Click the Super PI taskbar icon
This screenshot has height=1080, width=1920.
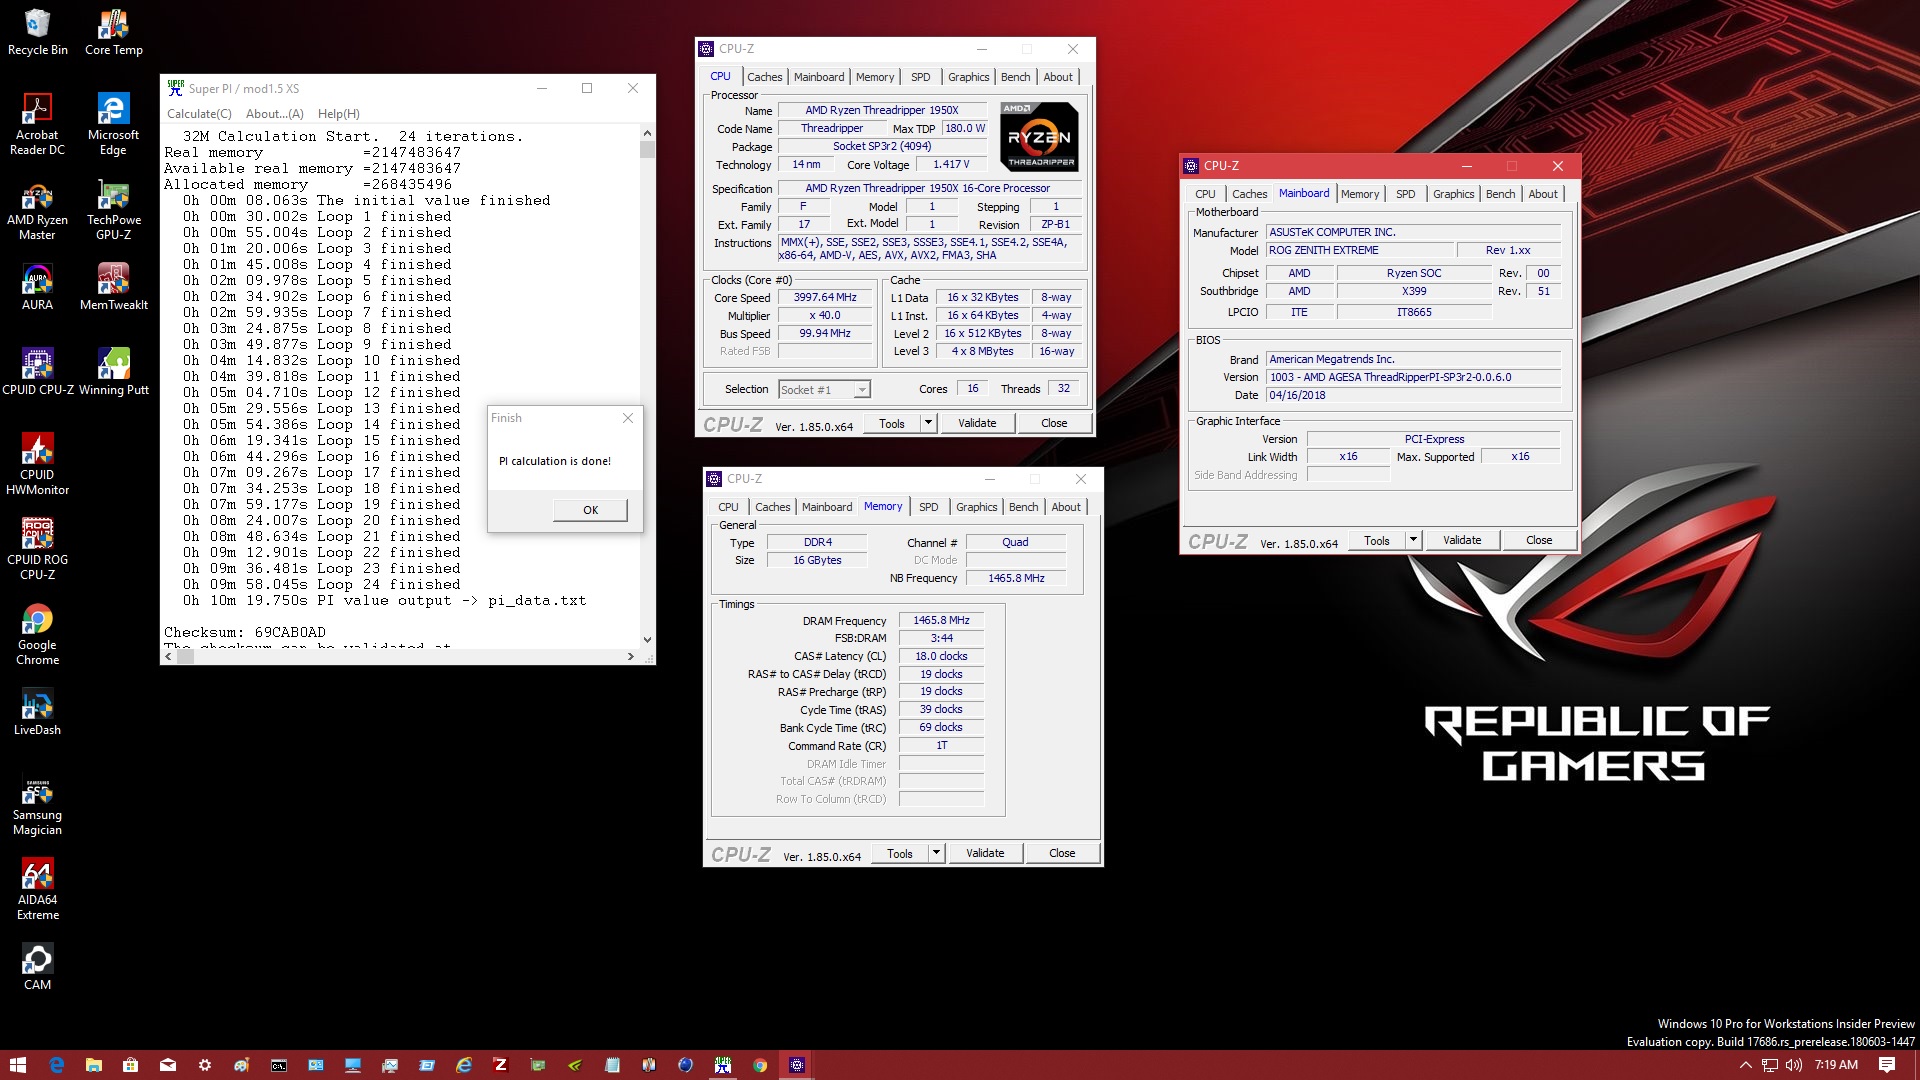pos(723,1065)
